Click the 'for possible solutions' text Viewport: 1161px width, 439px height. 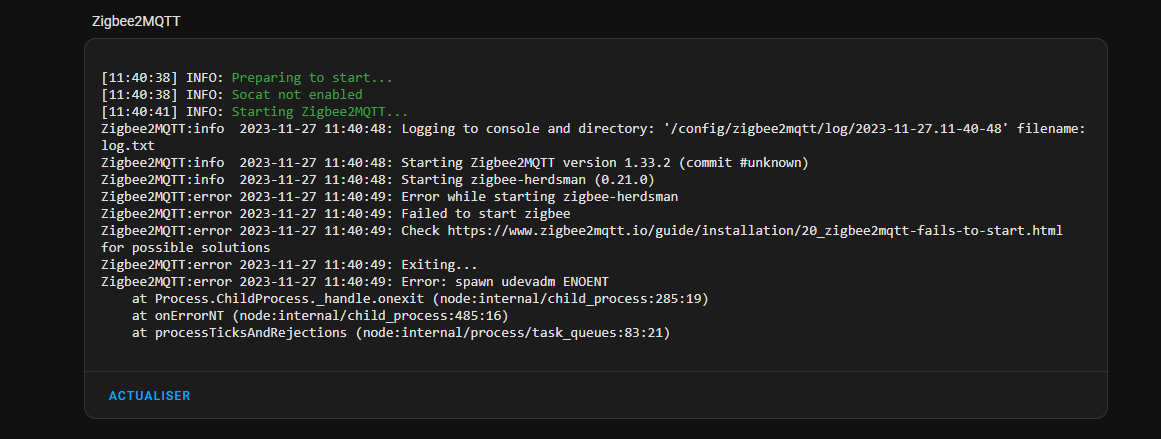[186, 248]
